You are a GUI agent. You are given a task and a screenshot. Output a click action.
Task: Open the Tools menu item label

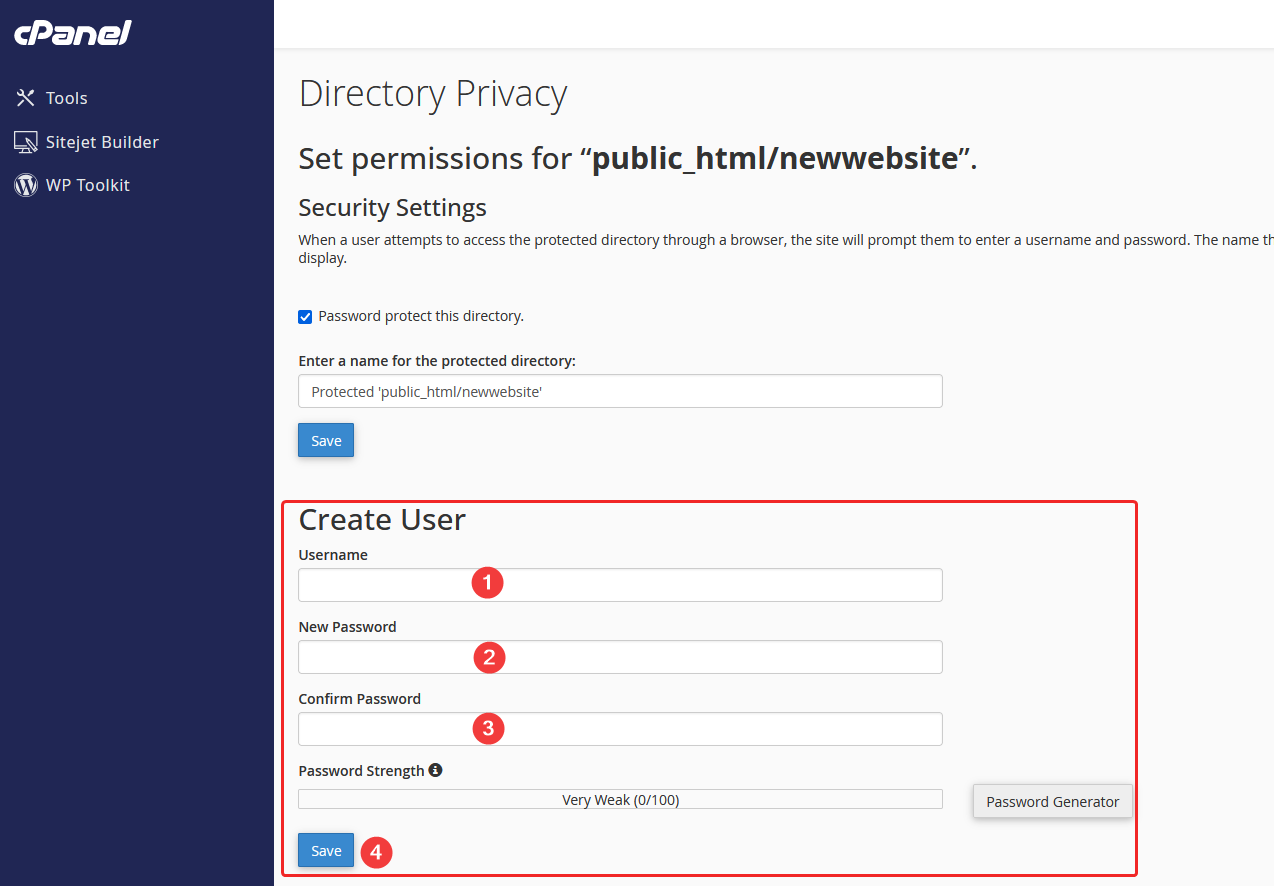(x=67, y=98)
